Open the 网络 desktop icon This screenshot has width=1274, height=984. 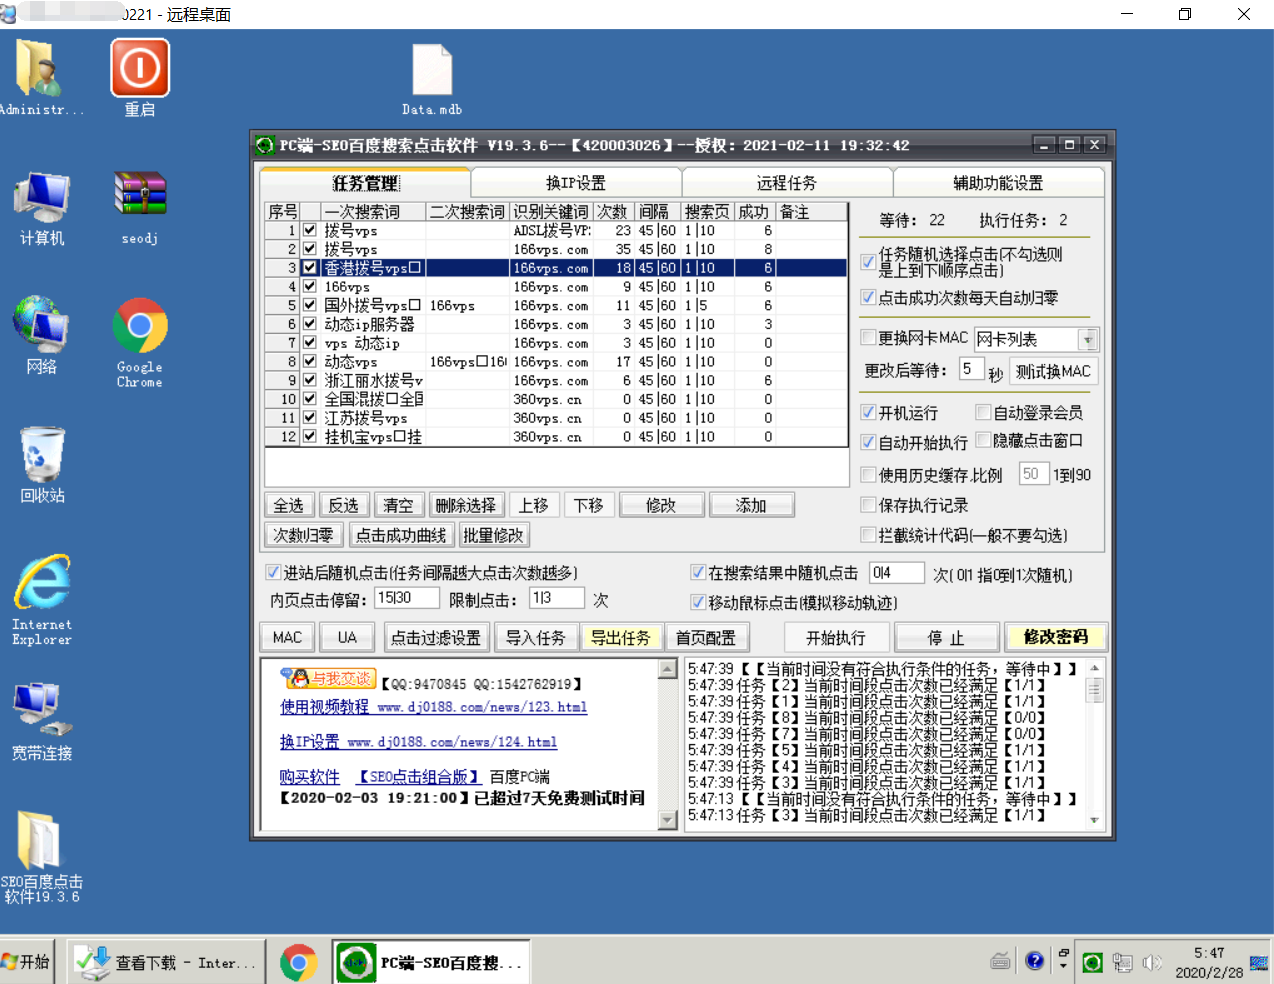42,336
